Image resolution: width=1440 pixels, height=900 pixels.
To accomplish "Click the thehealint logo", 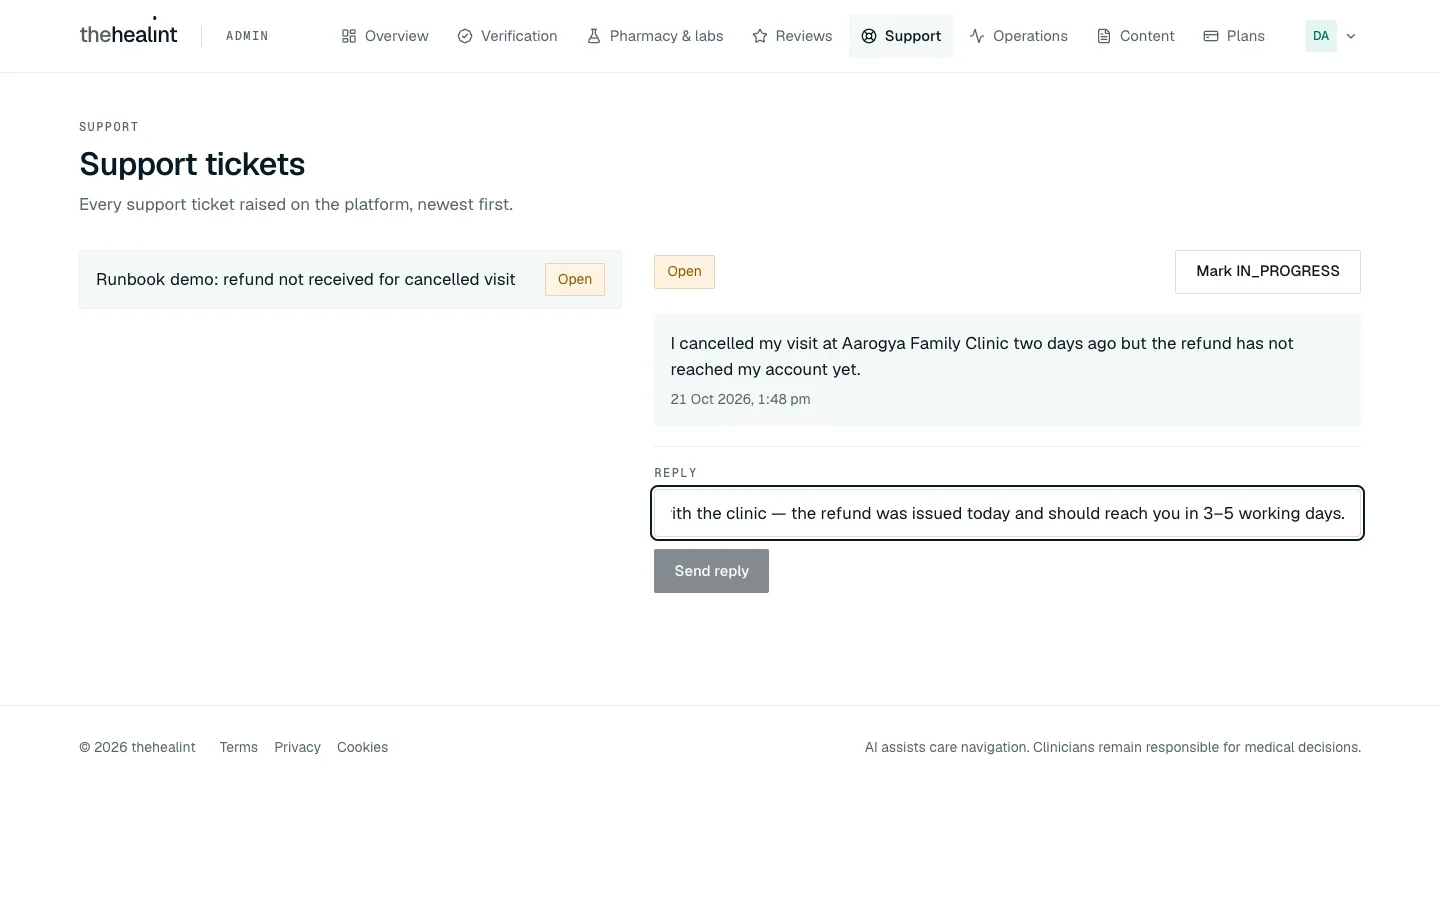I will 128,34.
